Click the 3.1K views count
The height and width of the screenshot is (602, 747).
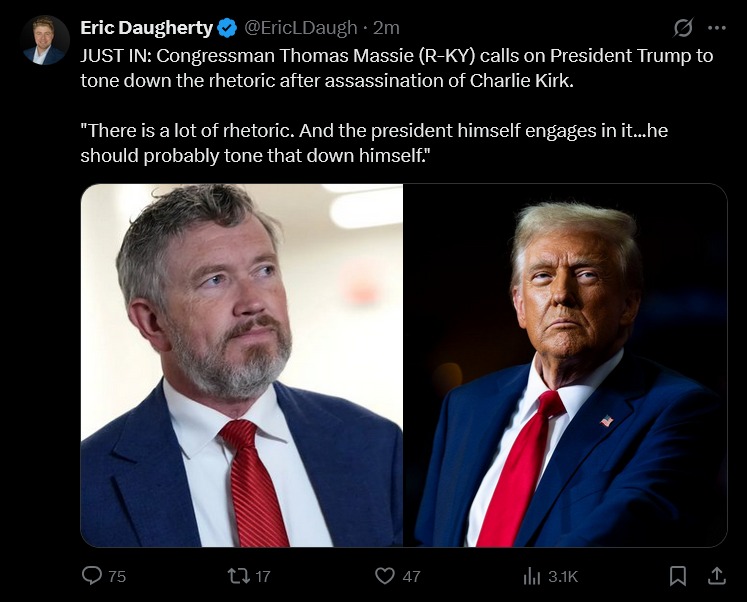(563, 576)
